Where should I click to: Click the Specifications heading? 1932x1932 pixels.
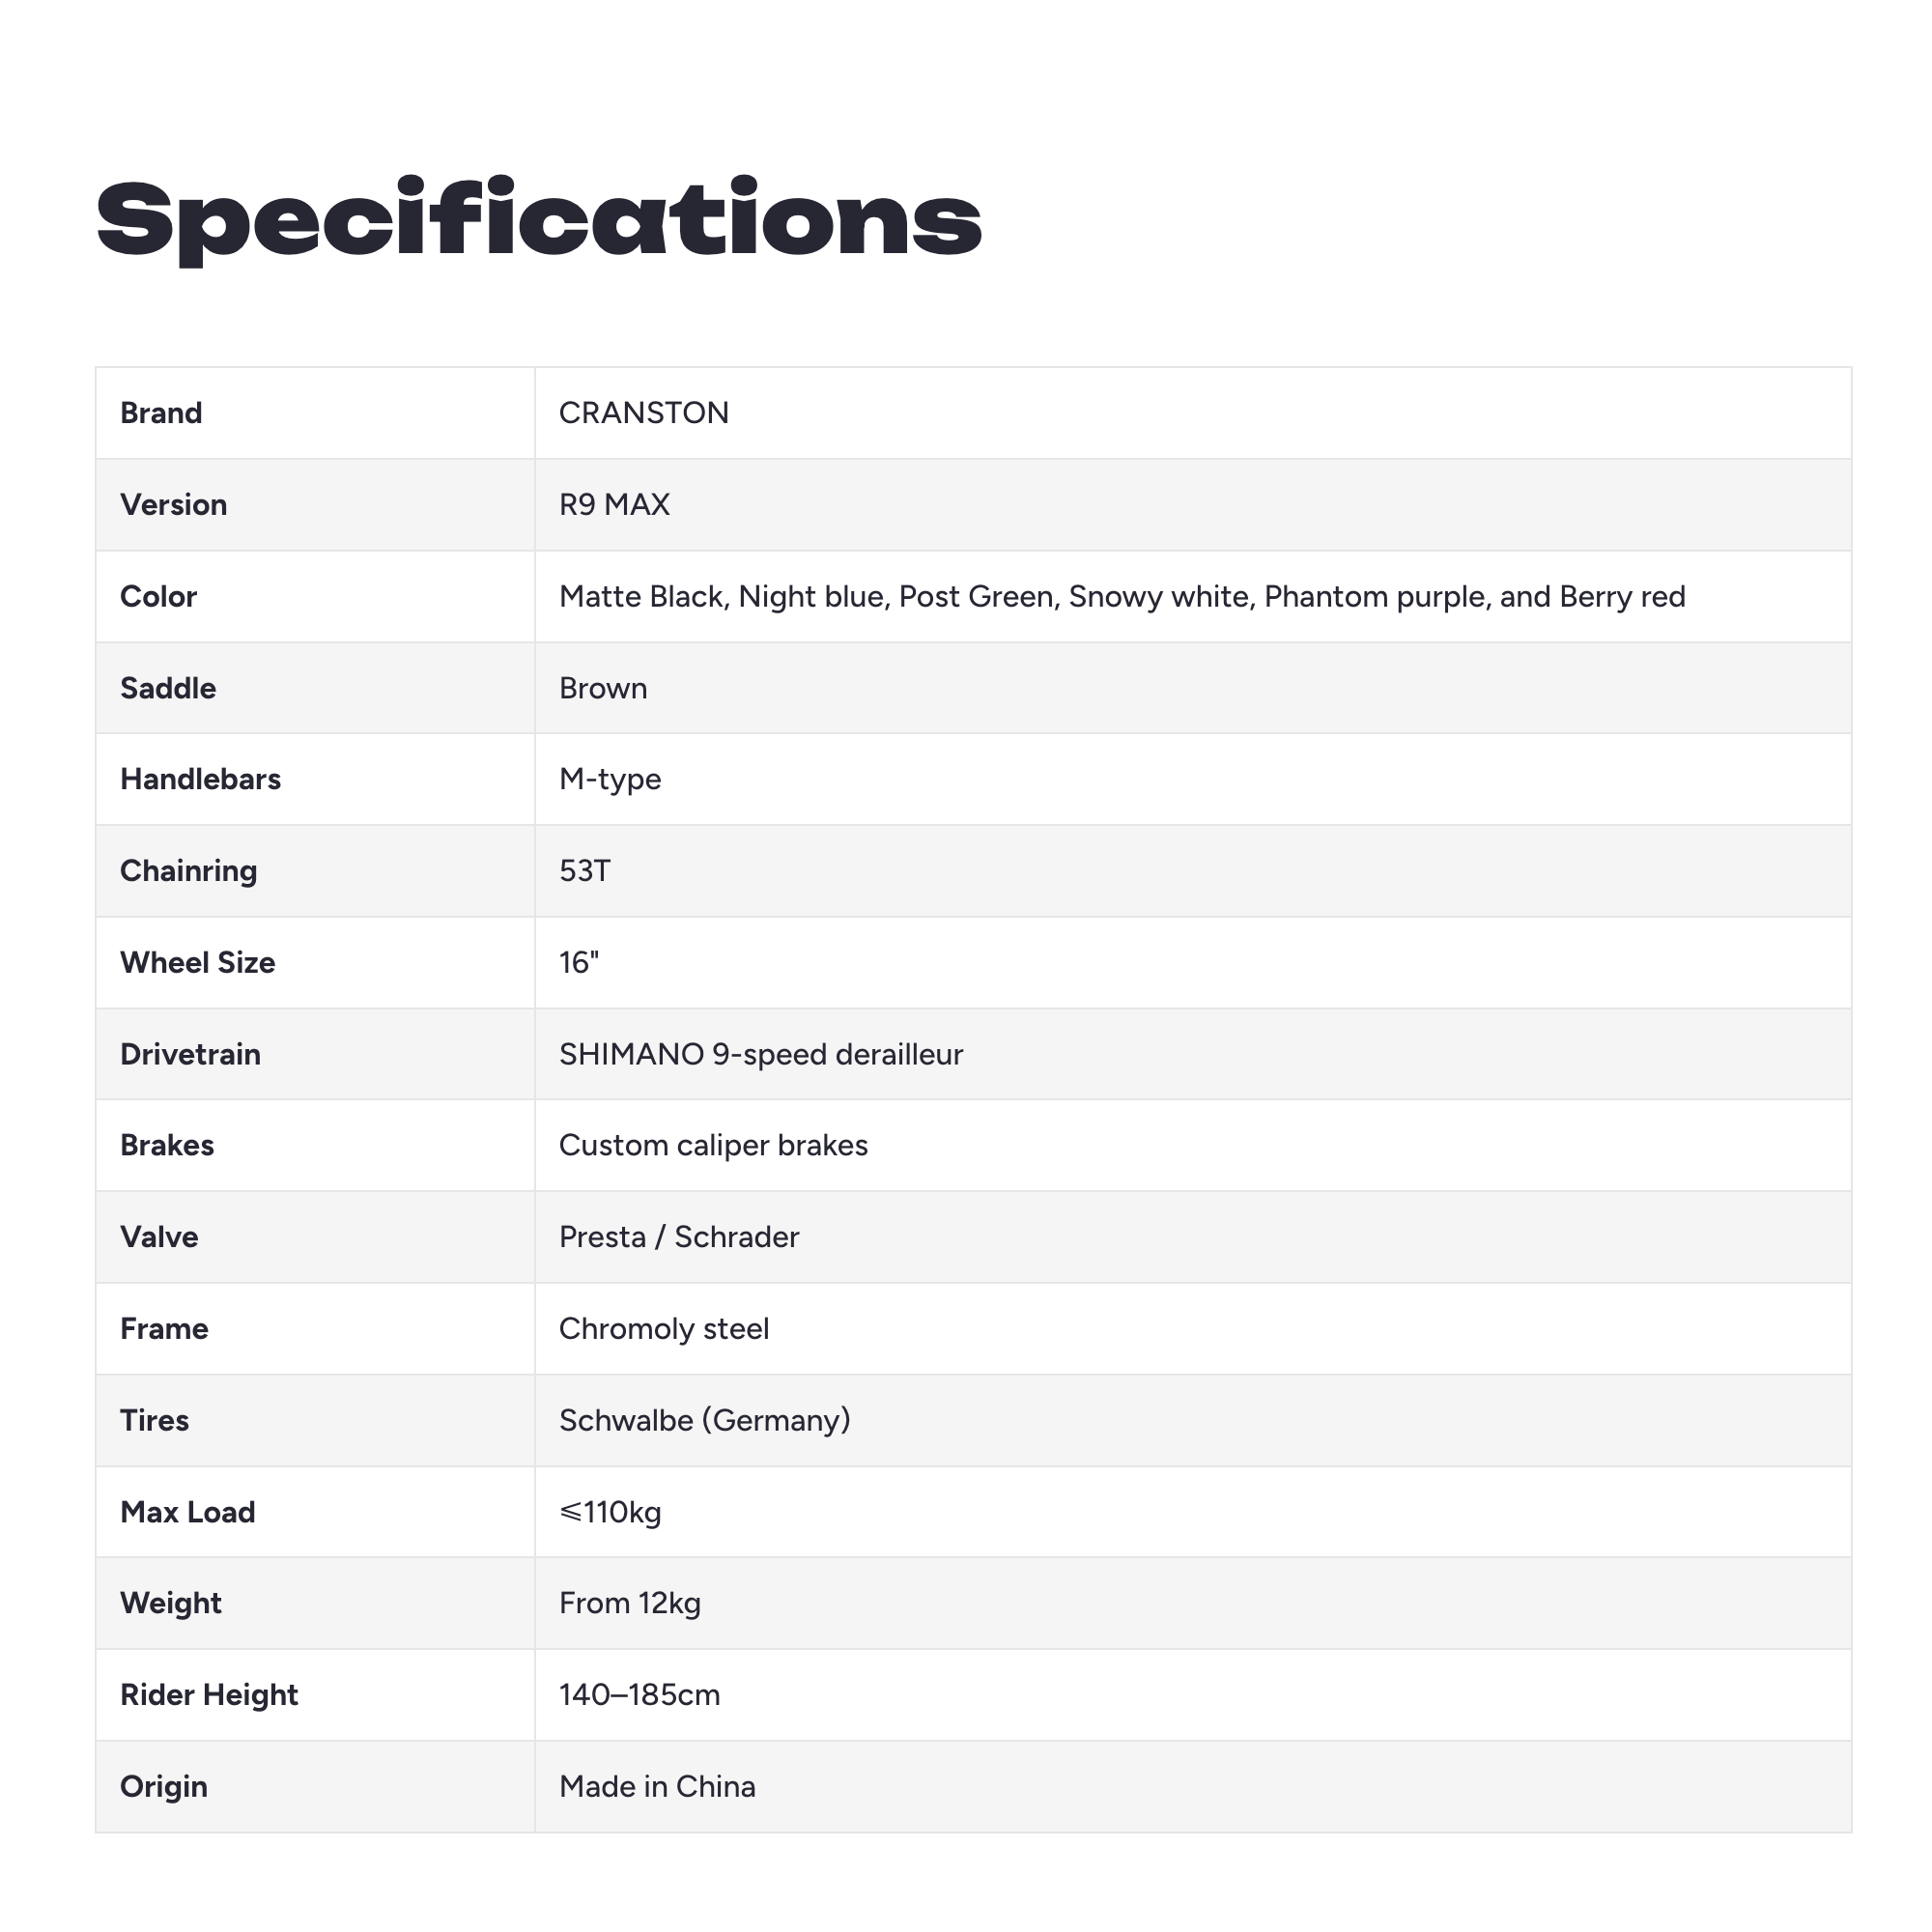click(539, 220)
